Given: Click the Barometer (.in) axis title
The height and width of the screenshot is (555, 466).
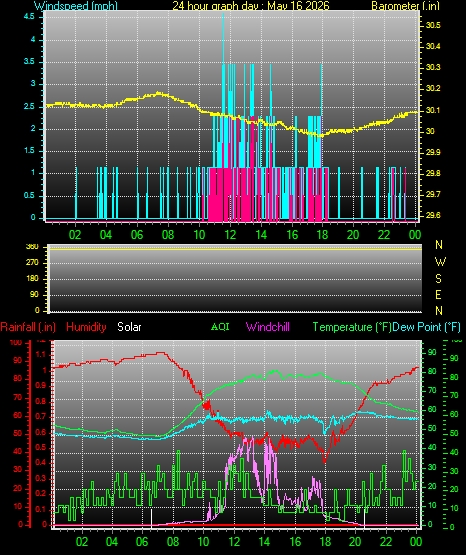Looking at the screenshot, I should tap(405, 5).
